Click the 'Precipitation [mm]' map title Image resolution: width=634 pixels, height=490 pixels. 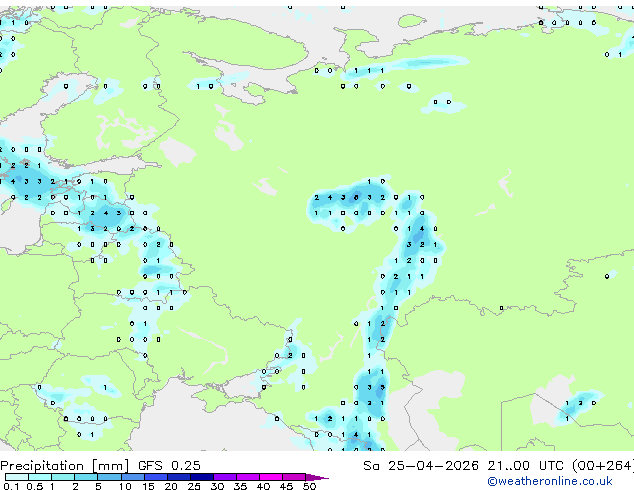65,466
